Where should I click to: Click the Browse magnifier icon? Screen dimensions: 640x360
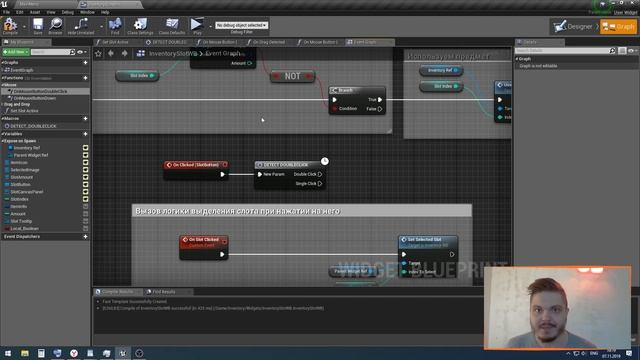(55, 25)
